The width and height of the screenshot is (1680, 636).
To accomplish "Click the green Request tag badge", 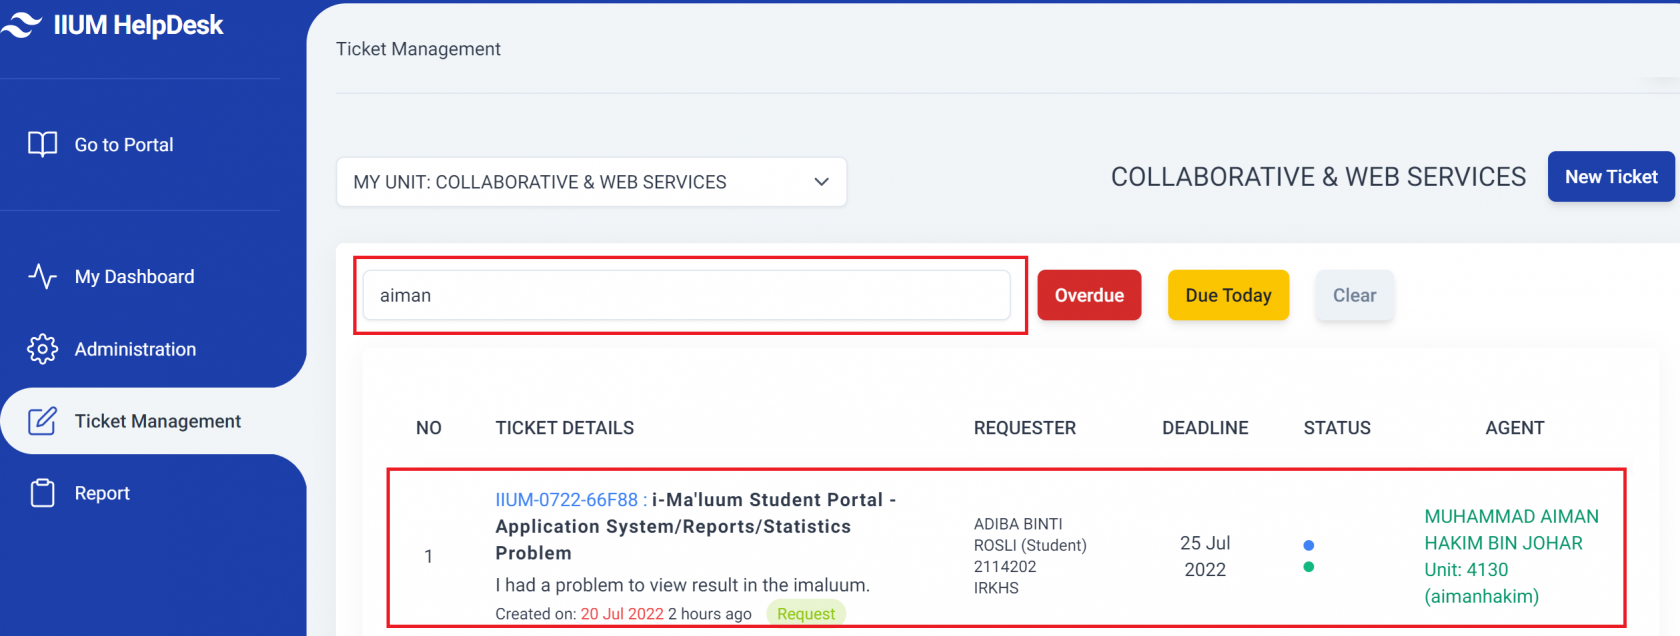I will tap(806, 614).
